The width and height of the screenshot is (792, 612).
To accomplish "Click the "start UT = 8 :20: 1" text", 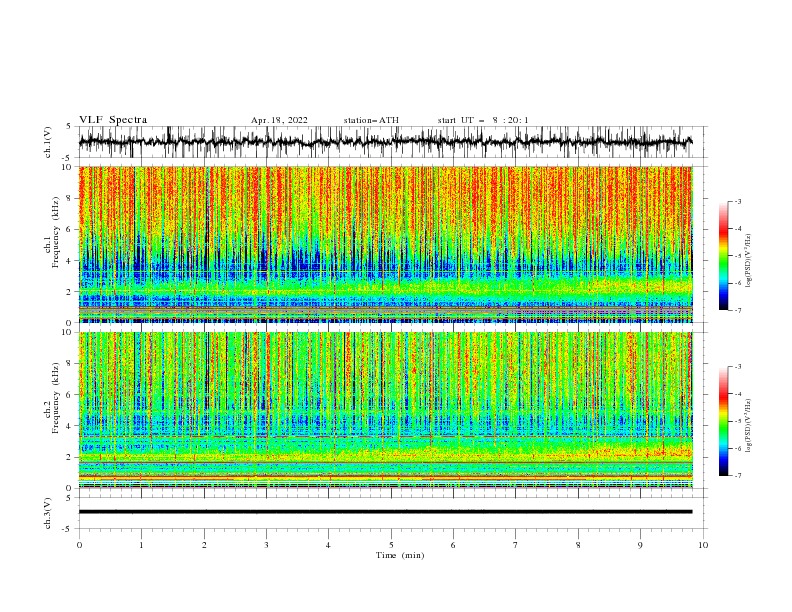I will 483,120.
